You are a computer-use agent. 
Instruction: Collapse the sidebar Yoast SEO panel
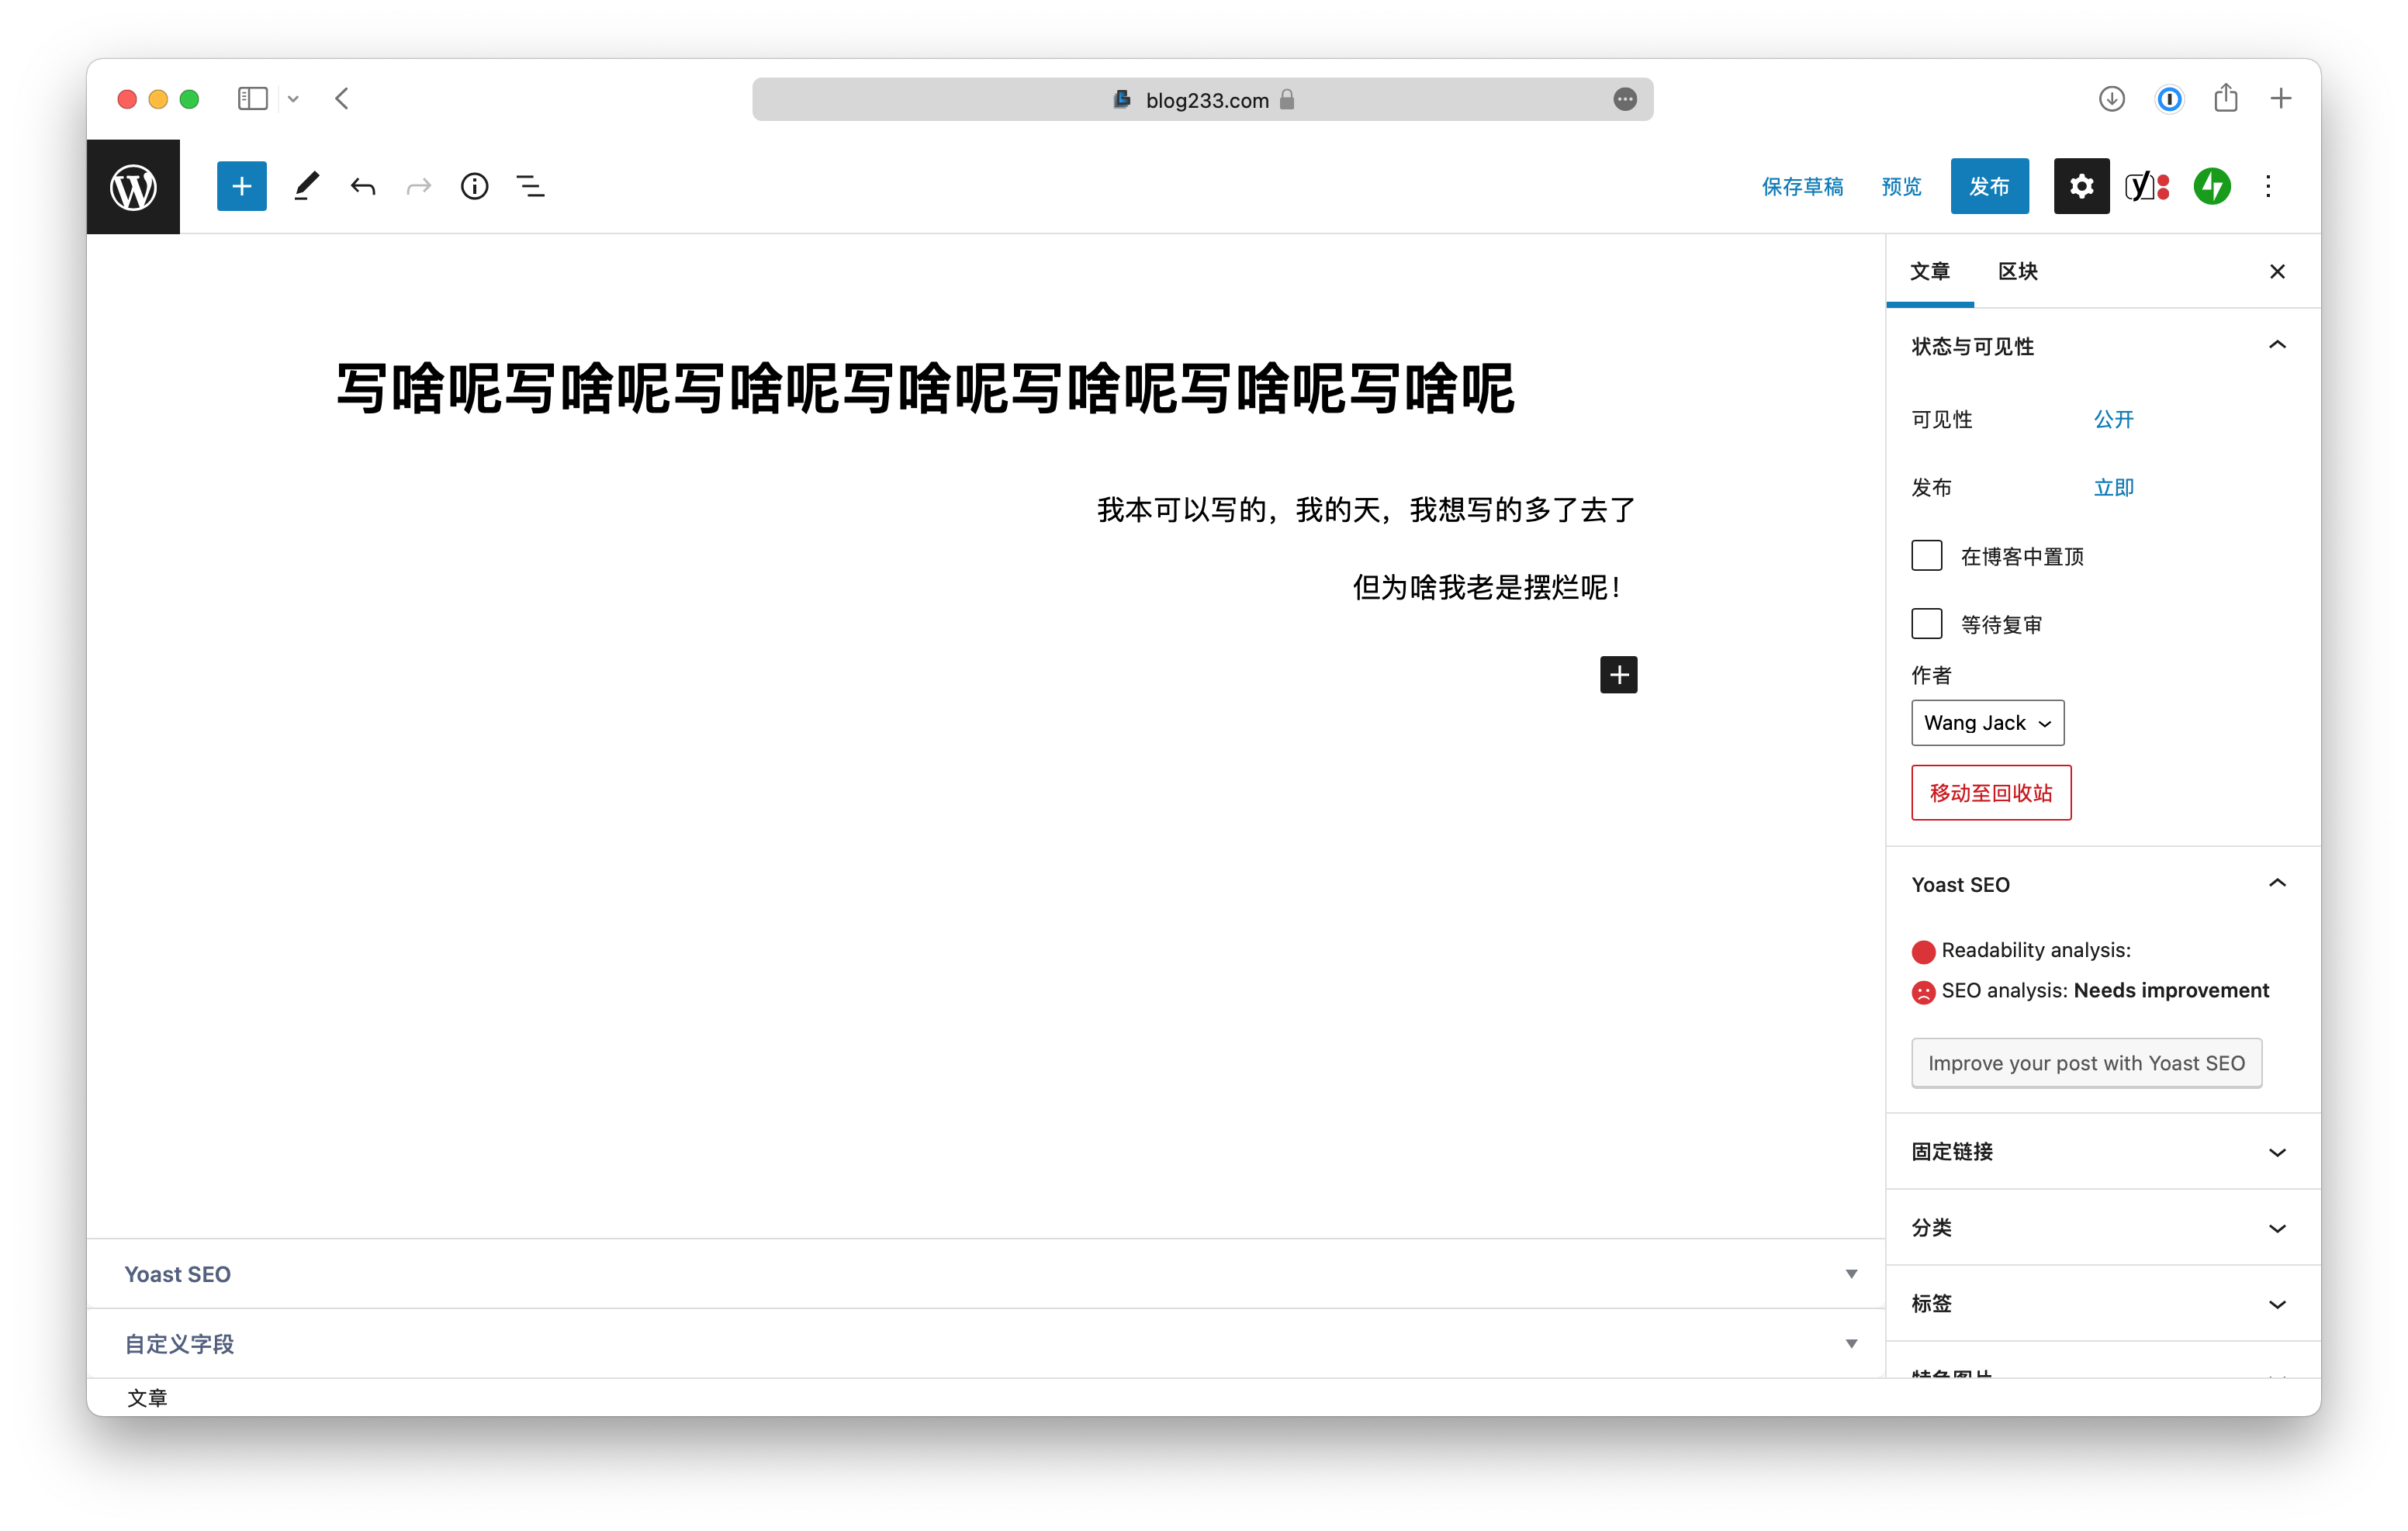pyautogui.click(x=2102, y=884)
